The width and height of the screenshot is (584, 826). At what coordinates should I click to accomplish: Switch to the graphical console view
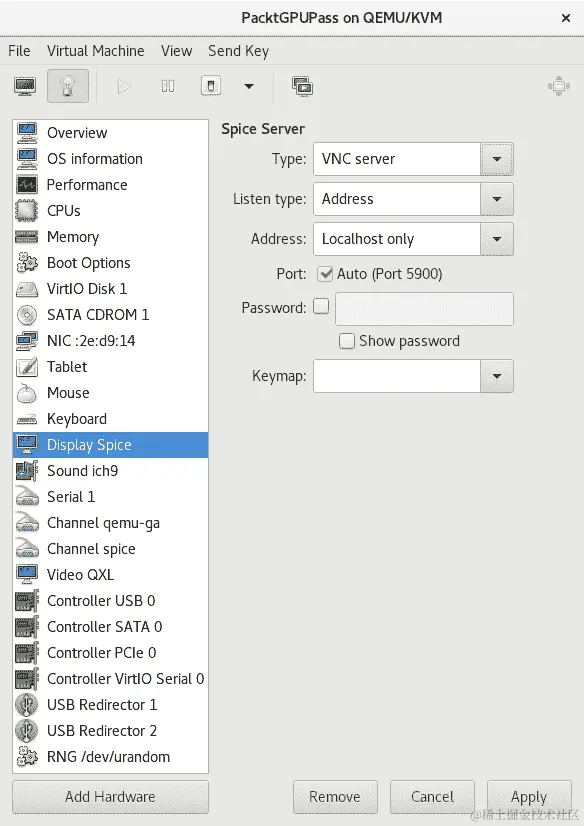pos(24,86)
